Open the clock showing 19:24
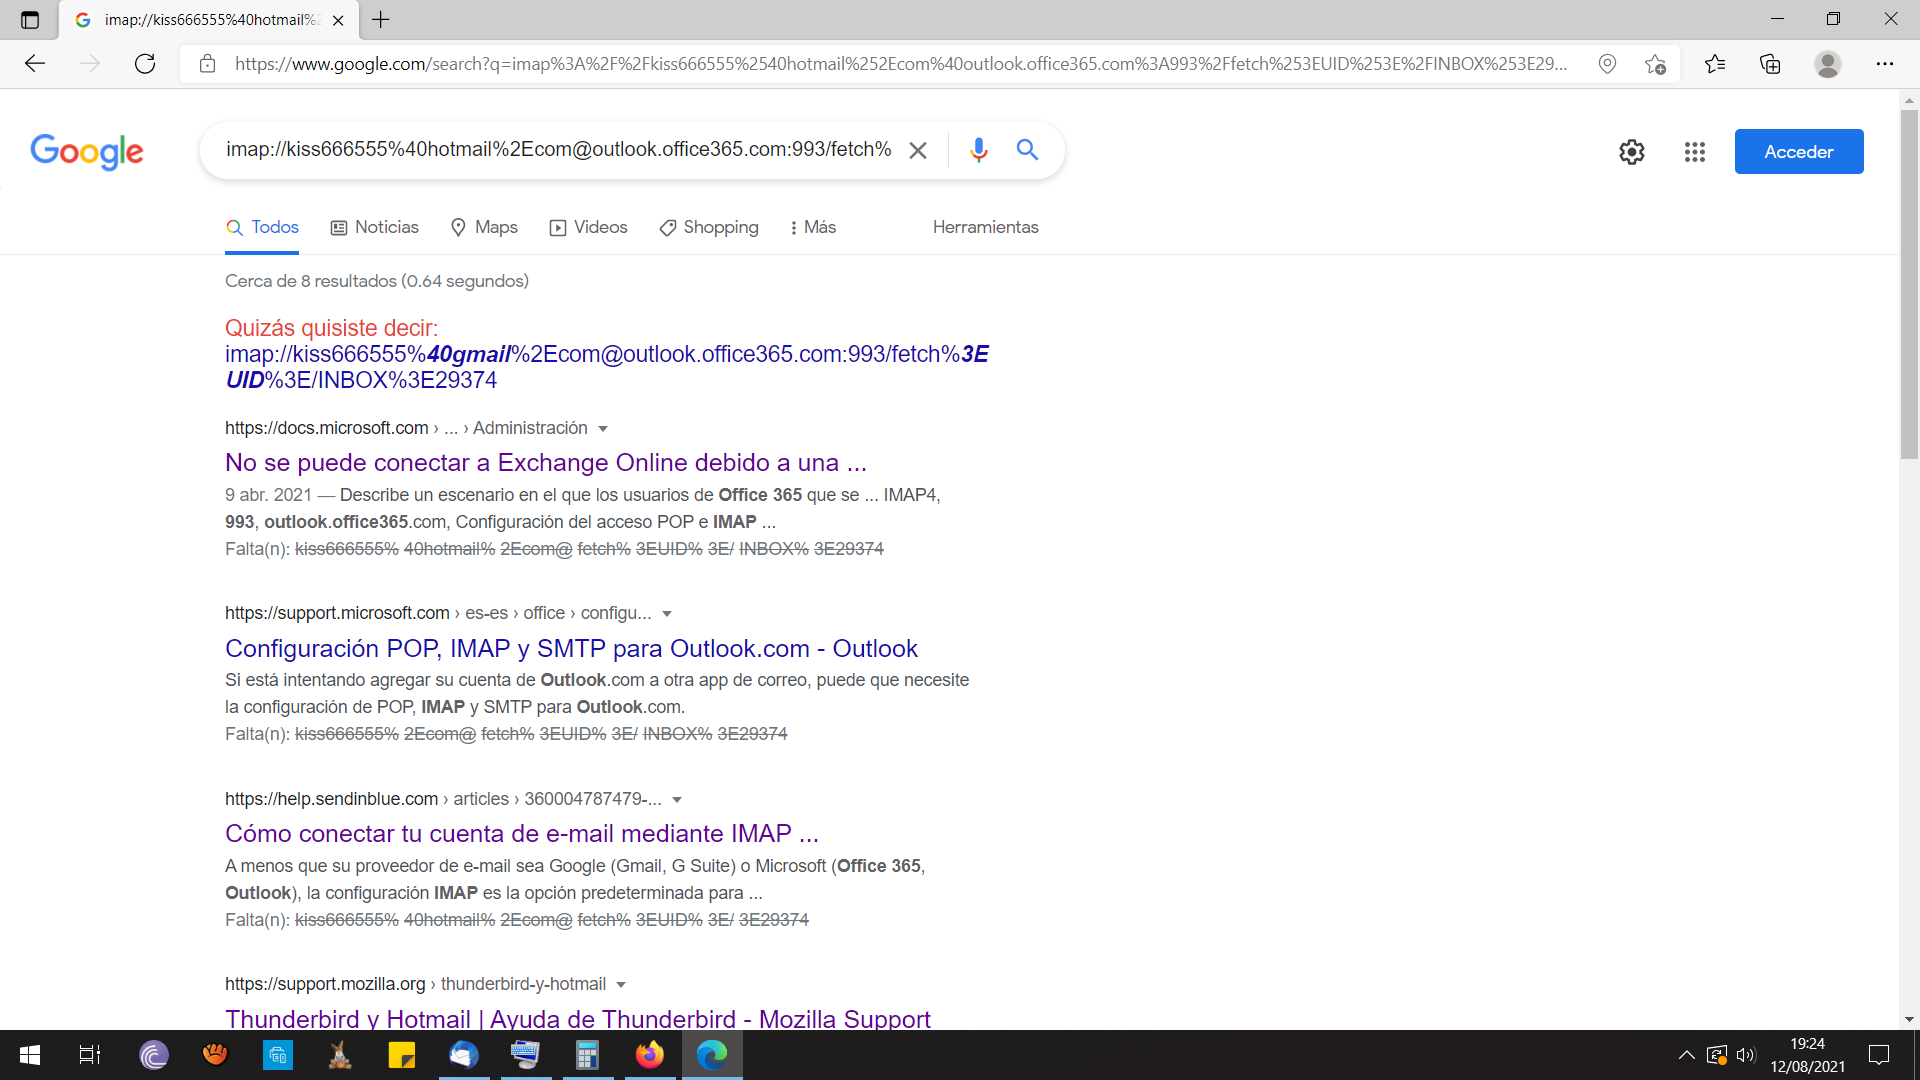Viewport: 1920px width, 1080px height. coord(1807,1055)
